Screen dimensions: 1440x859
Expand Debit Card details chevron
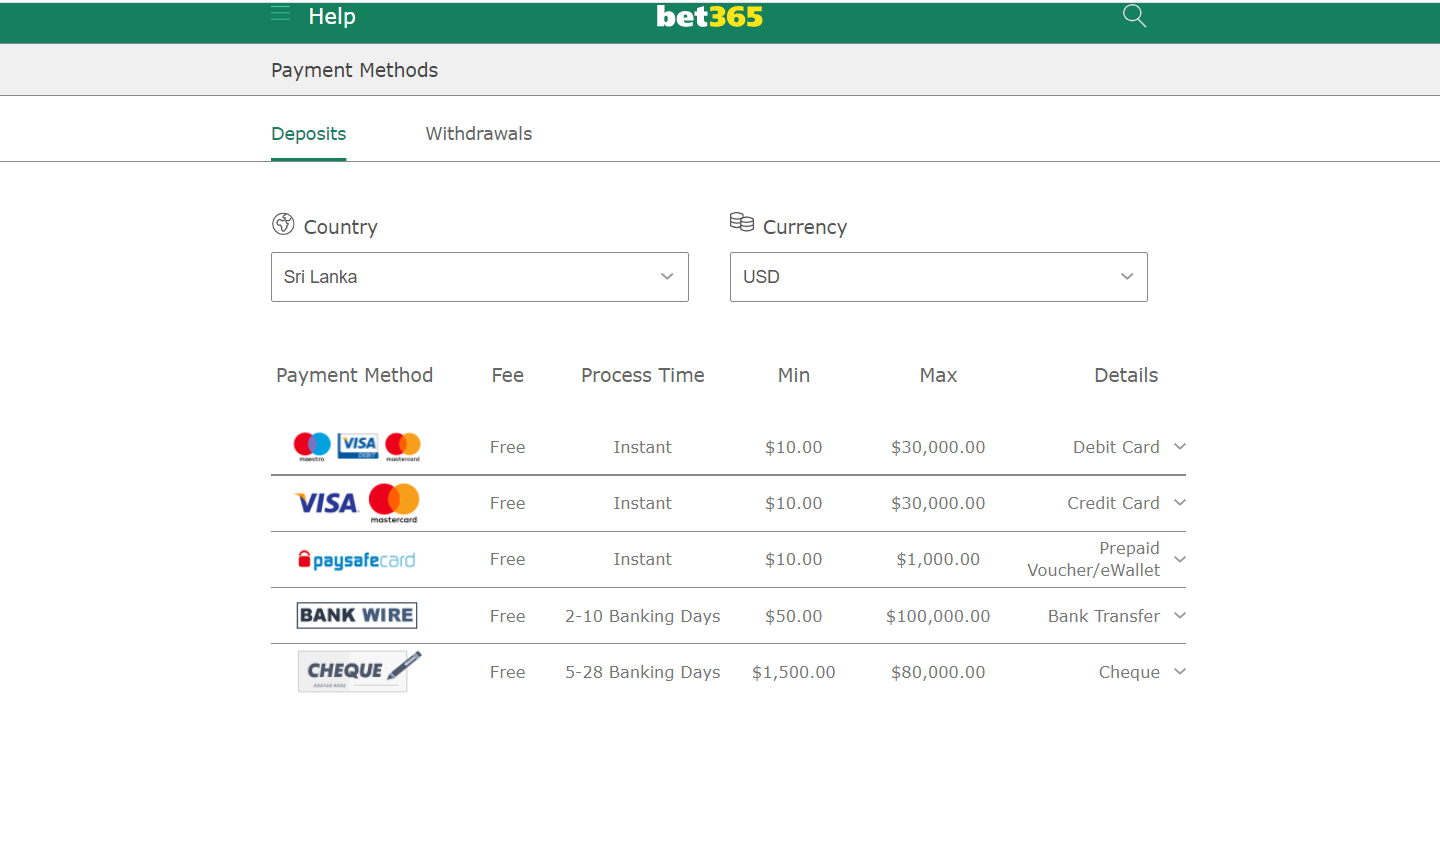pyautogui.click(x=1180, y=447)
